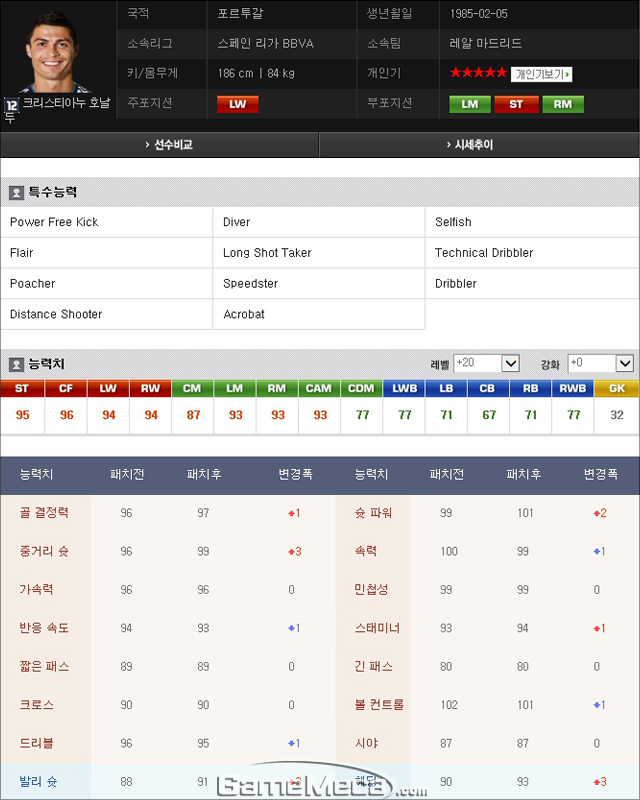Click the 능력치 section header icon

click(16, 364)
